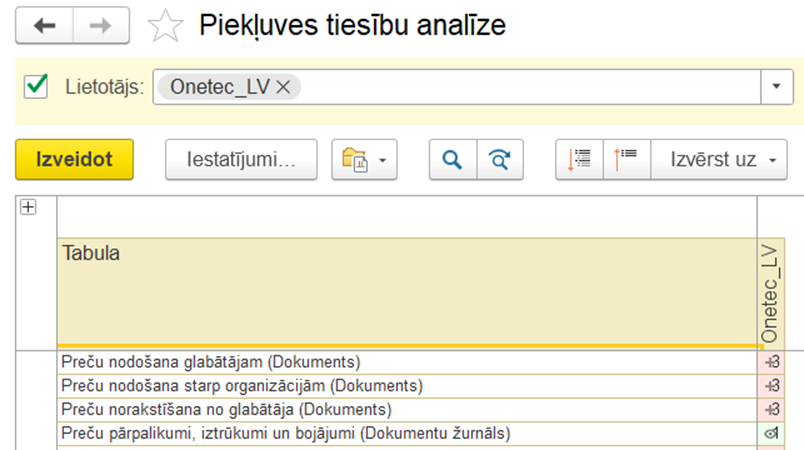
Task: Open report variants folder icon menu
Action: point(364,159)
